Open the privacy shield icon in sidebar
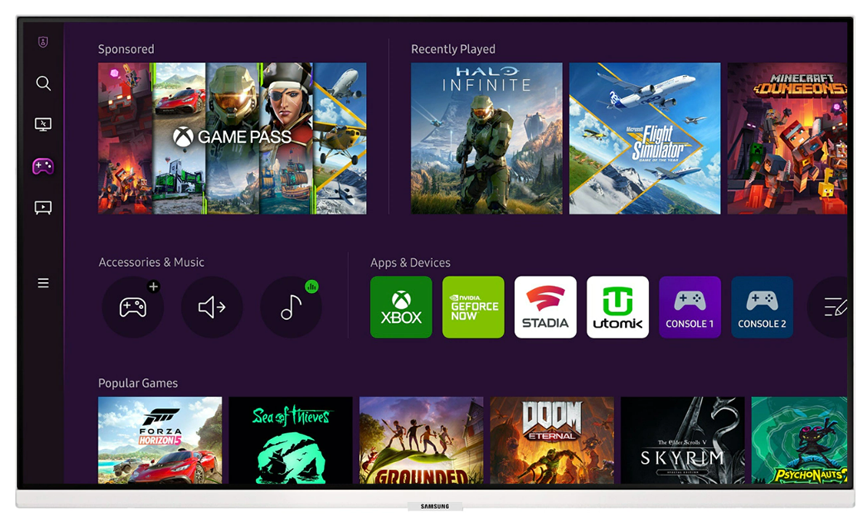865x524 pixels. pos(43,42)
